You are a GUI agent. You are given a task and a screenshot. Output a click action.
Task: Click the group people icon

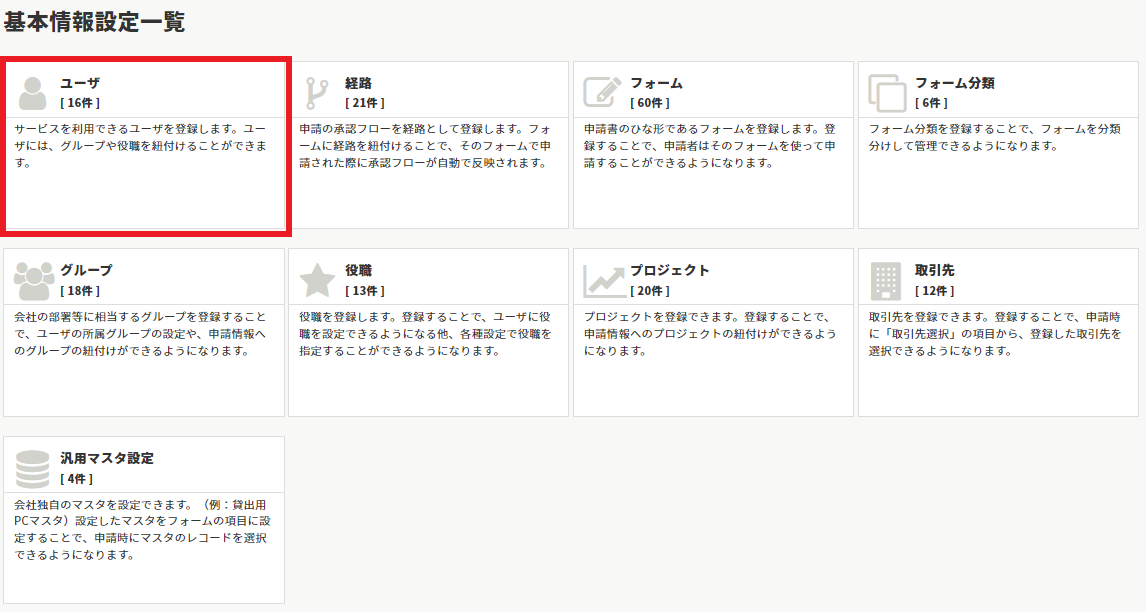pyautogui.click(x=33, y=280)
